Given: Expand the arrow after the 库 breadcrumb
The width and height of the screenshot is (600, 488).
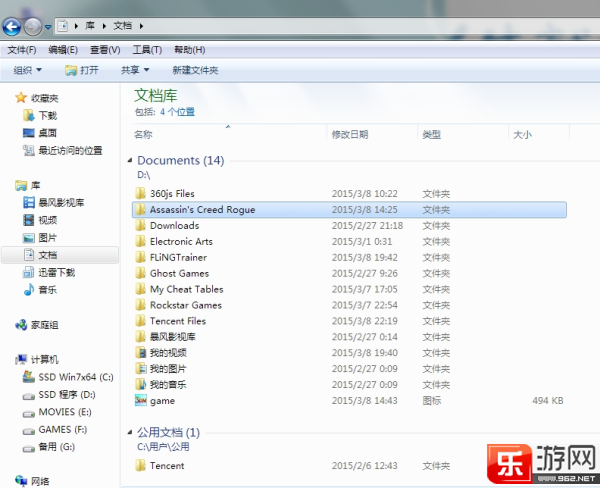Looking at the screenshot, I should (104, 26).
